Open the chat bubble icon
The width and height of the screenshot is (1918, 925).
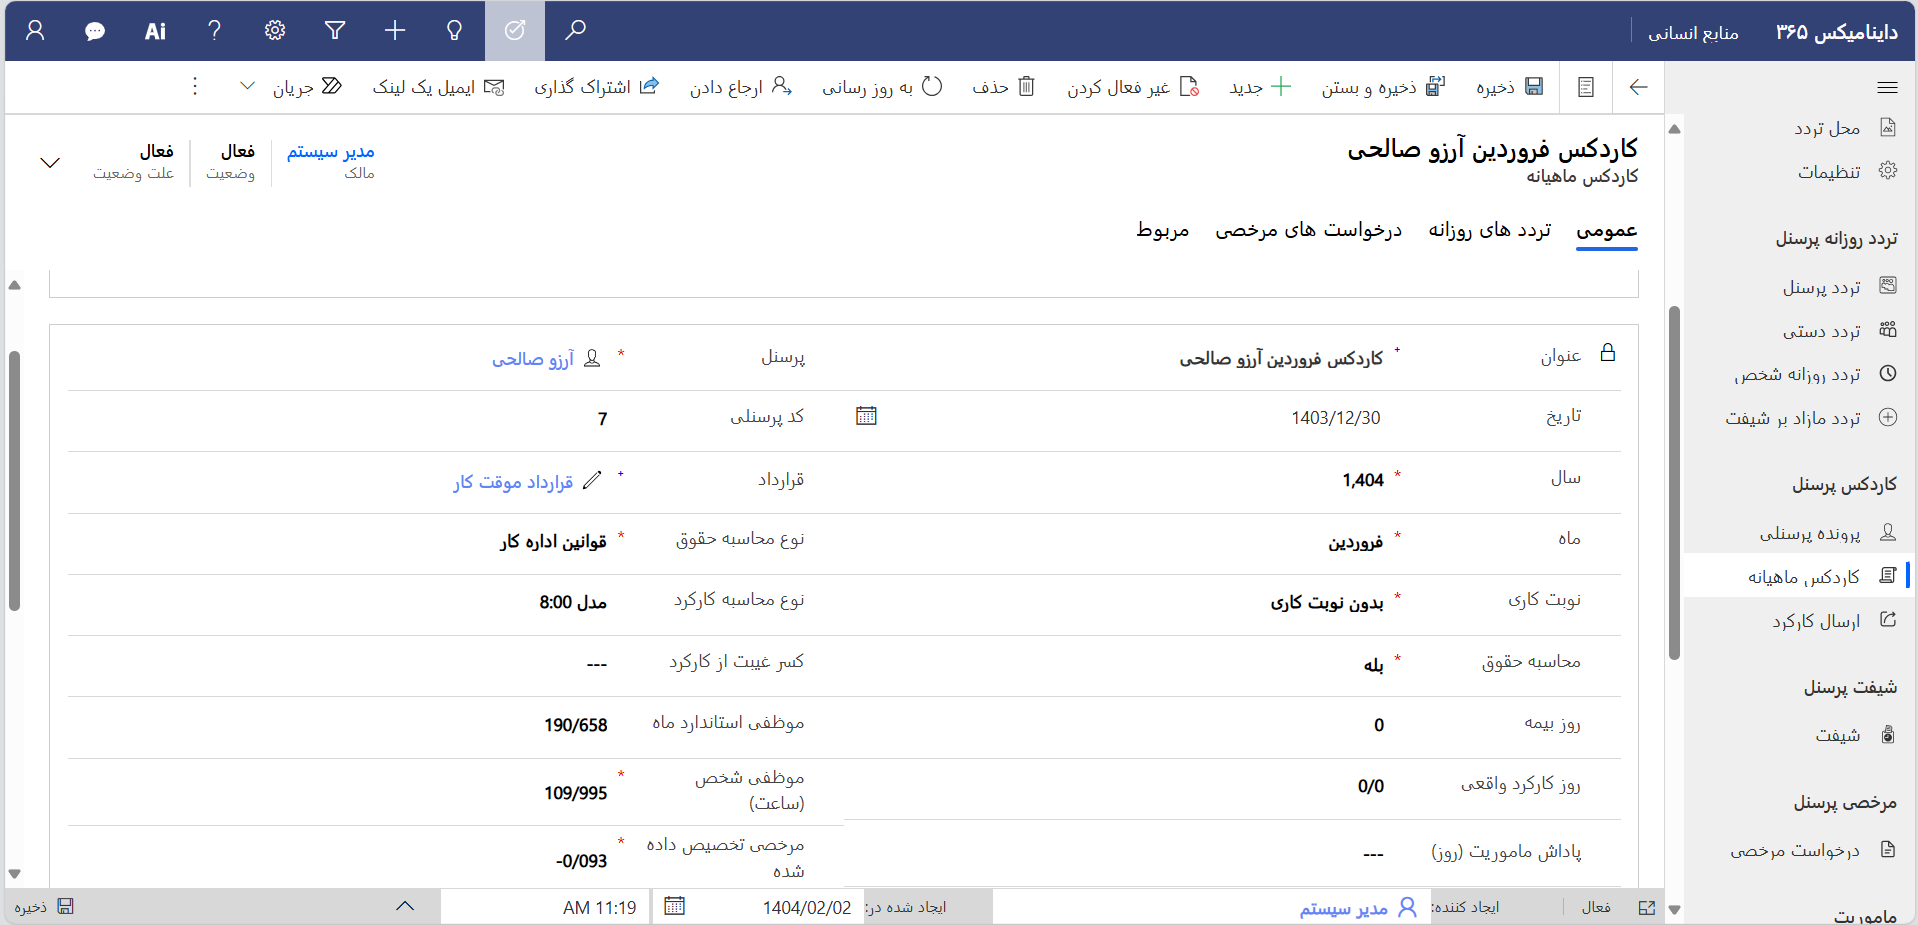click(95, 31)
